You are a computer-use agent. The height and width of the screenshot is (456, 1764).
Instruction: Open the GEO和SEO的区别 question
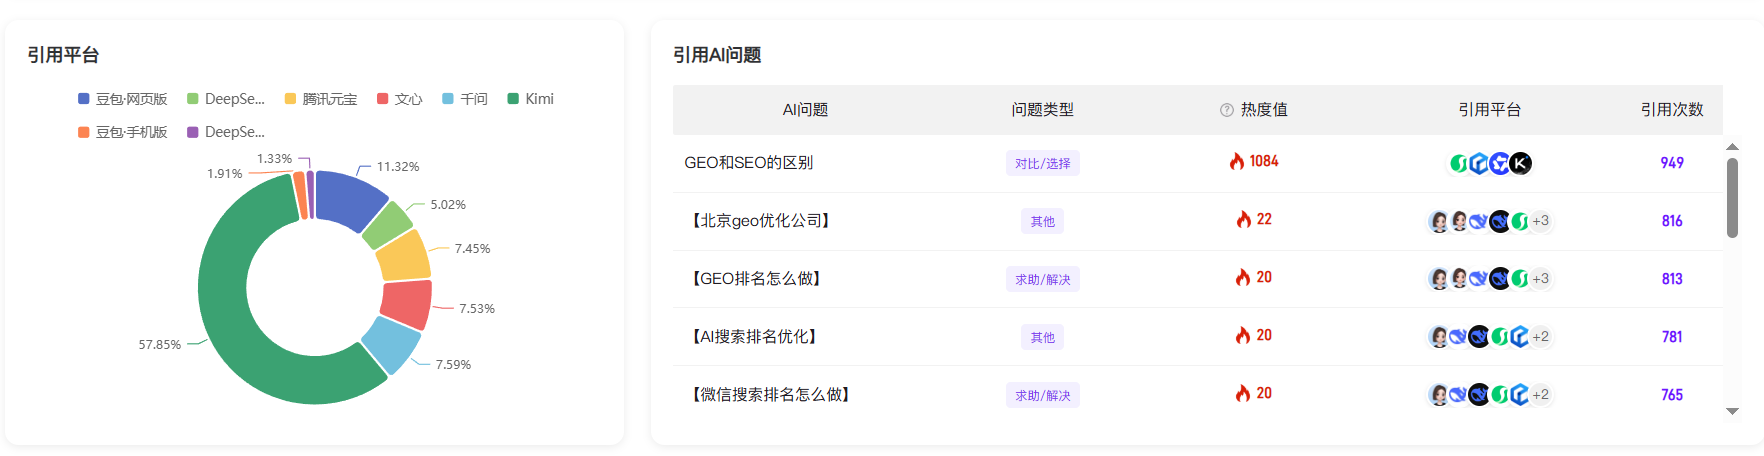(x=748, y=163)
